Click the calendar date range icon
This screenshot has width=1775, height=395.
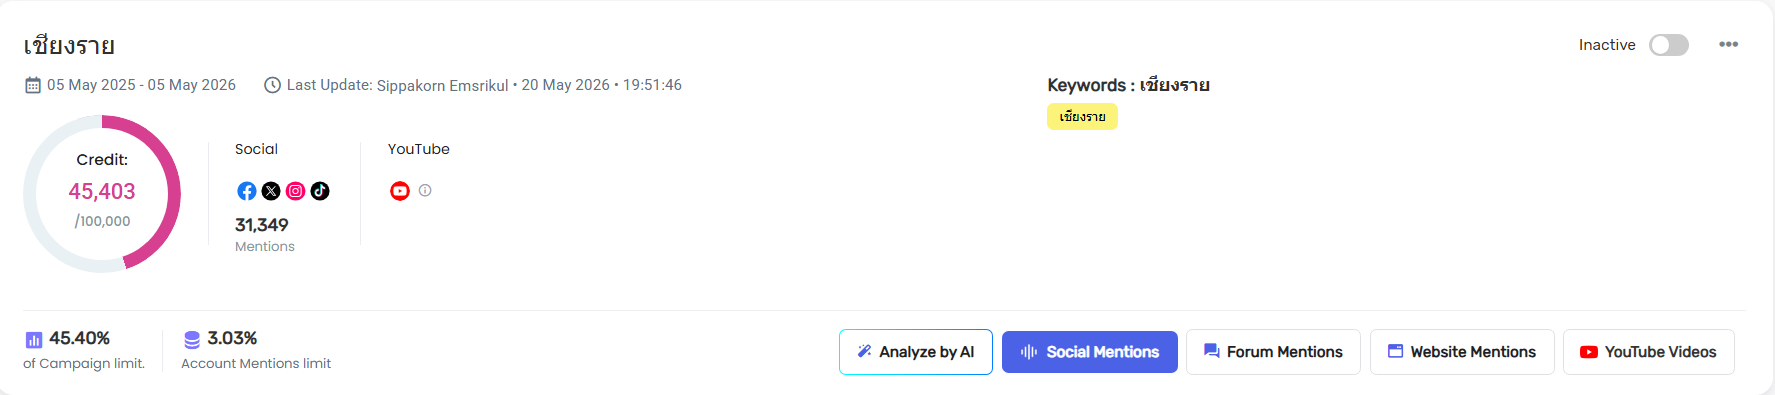click(33, 85)
